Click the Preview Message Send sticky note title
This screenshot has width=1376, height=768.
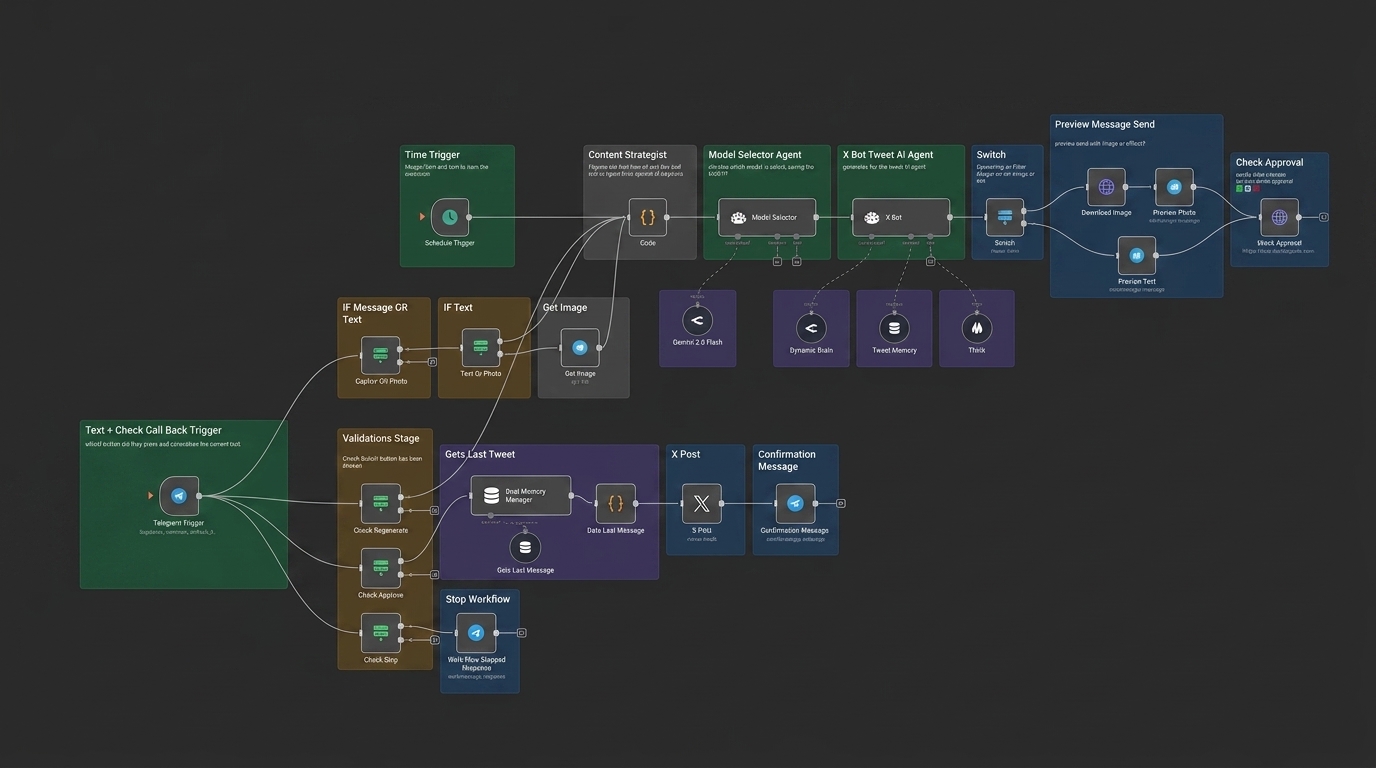pos(1105,125)
